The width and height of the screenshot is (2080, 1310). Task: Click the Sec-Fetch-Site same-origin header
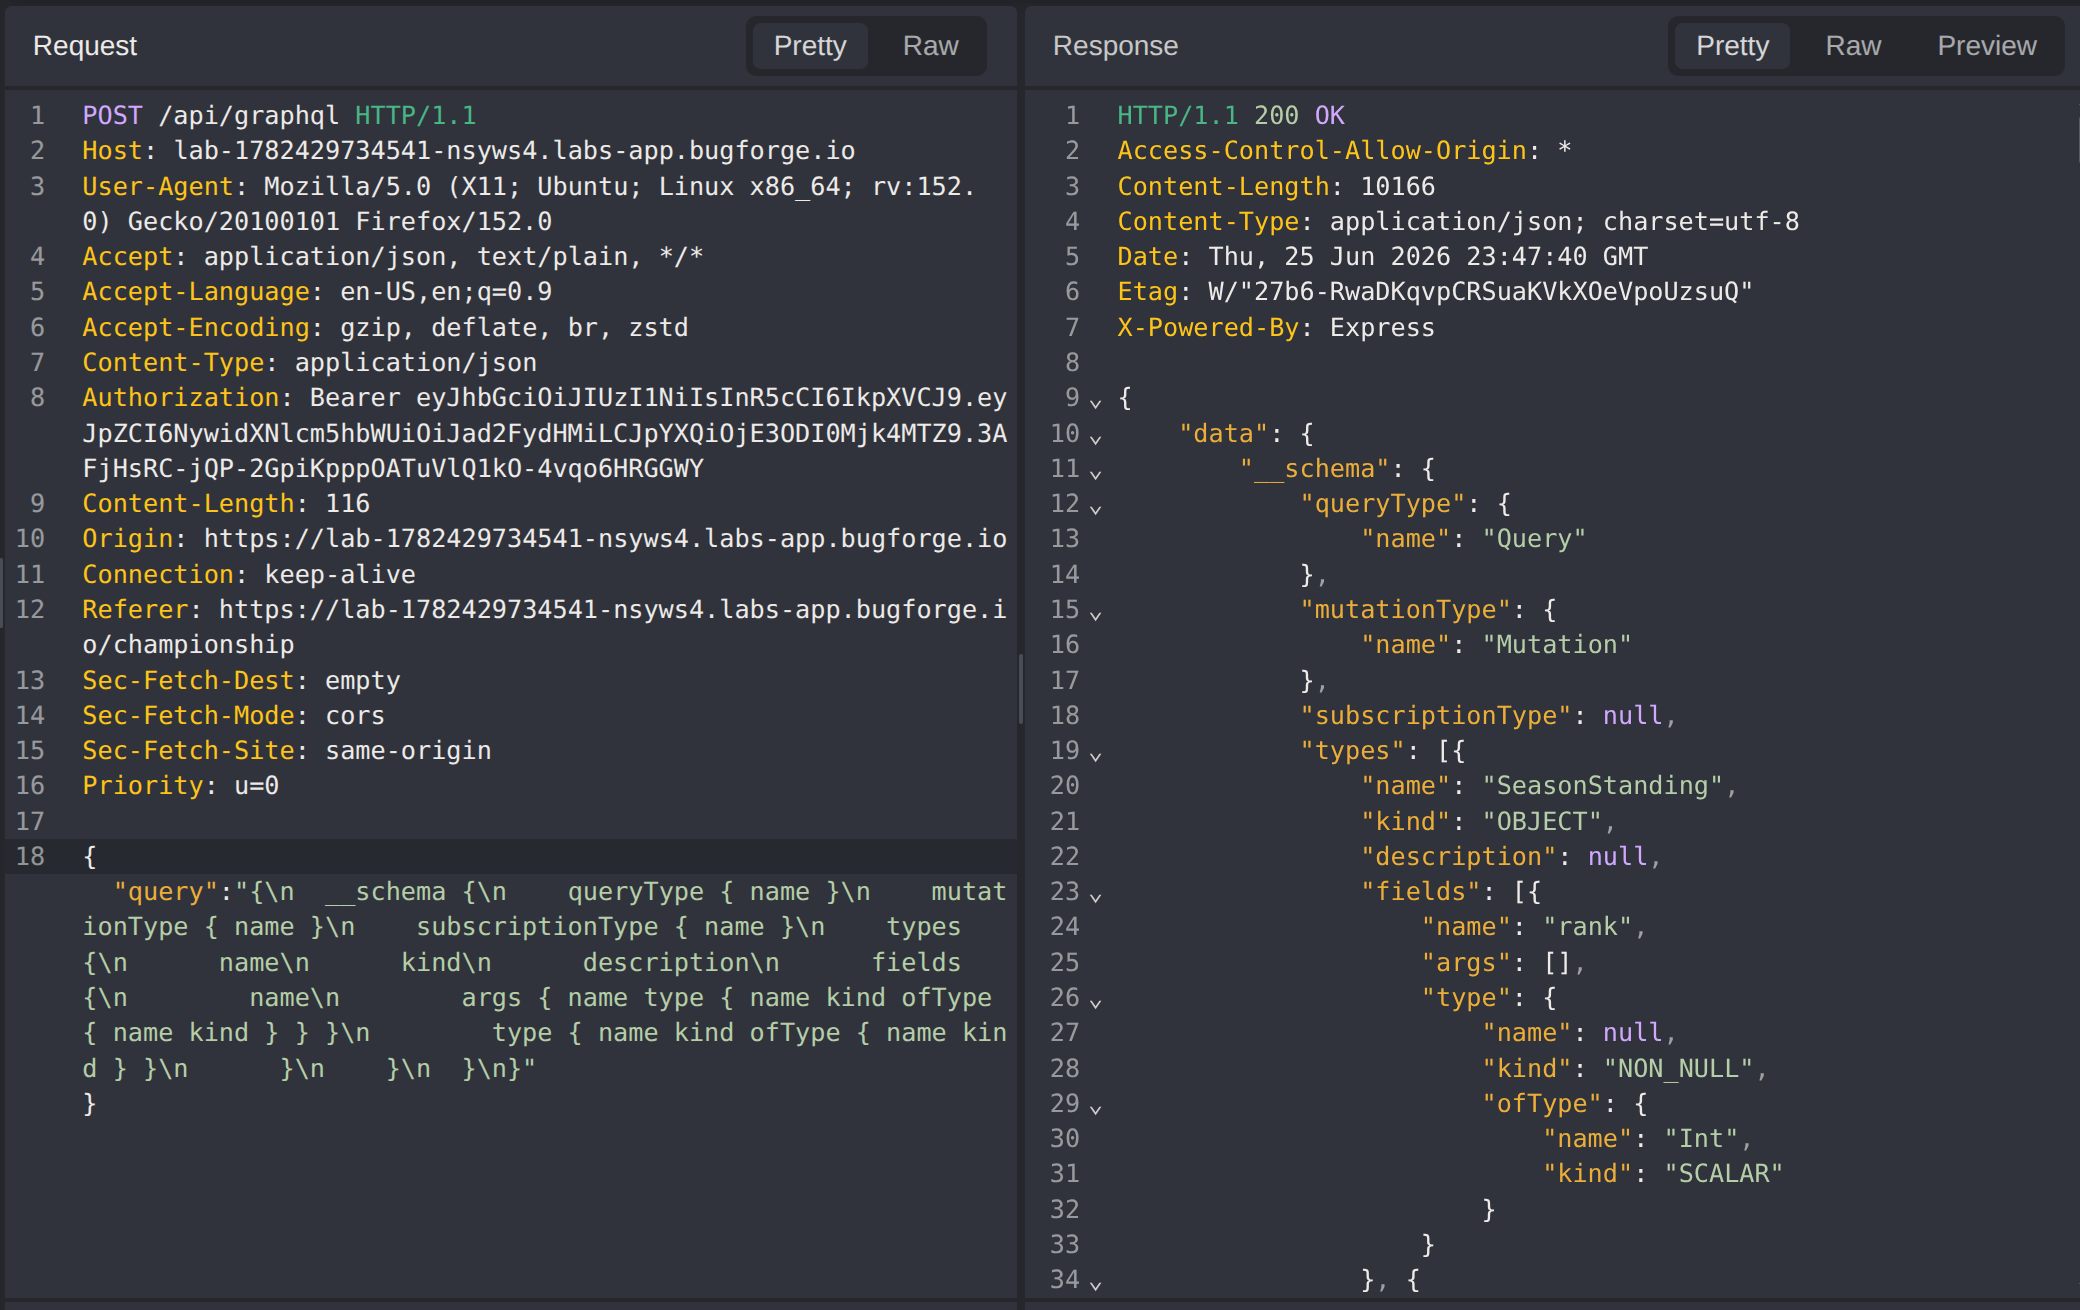(x=287, y=750)
